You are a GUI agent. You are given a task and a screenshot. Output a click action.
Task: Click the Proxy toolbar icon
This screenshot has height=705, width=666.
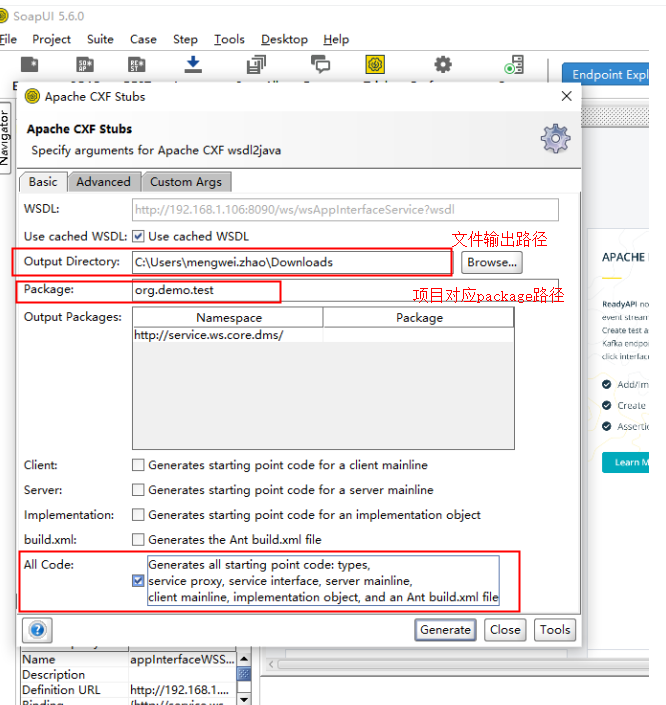514,65
